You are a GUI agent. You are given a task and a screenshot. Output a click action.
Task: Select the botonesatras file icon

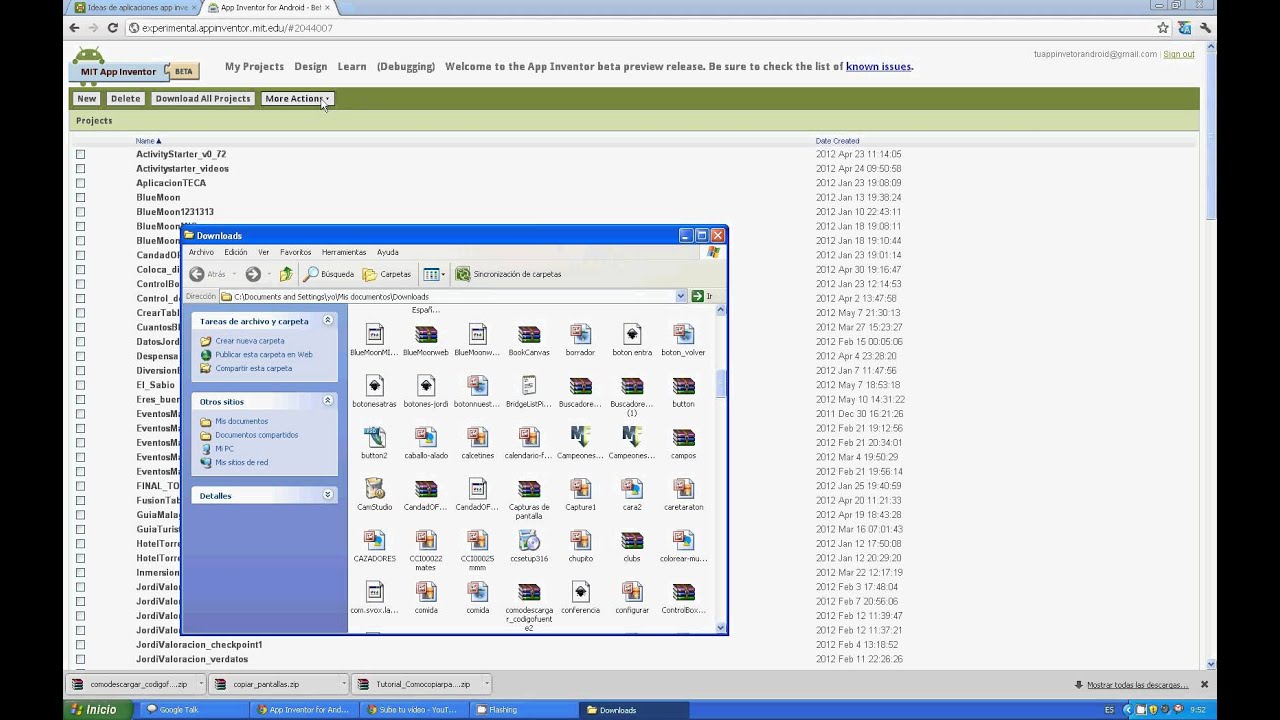[374, 386]
